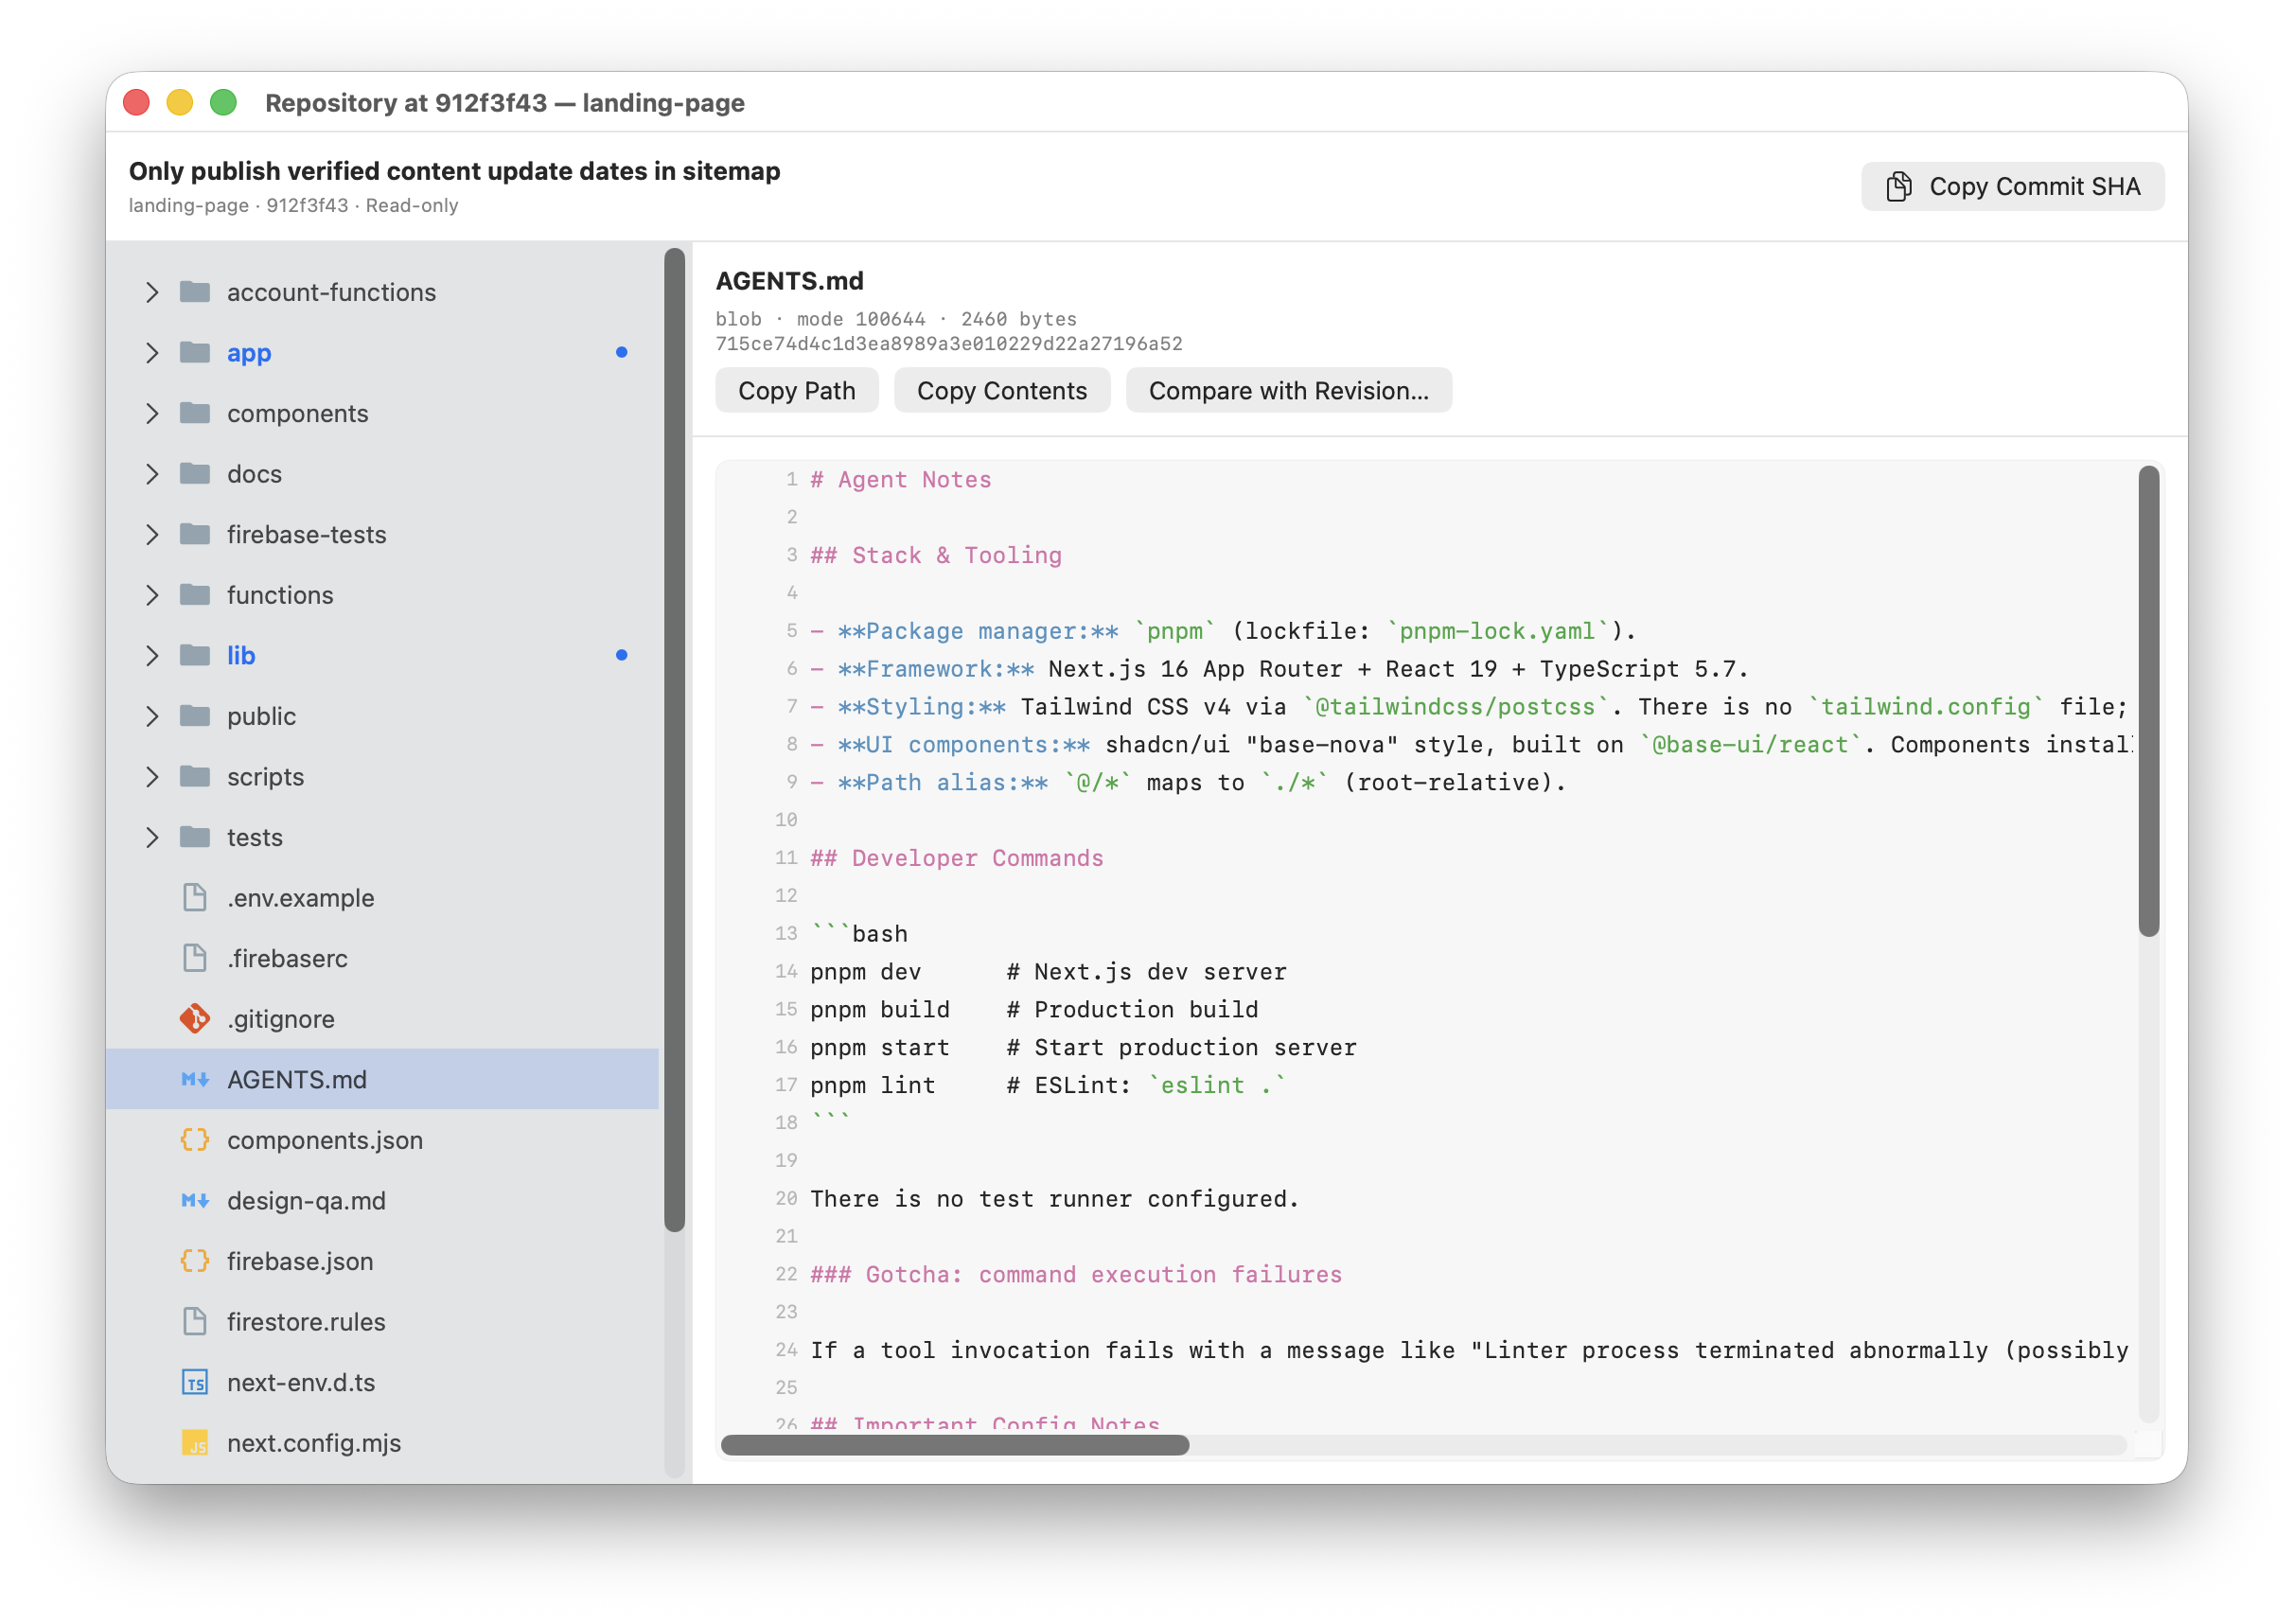Image resolution: width=2294 pixels, height=1624 pixels.
Task: Click 'Gotcha: command execution failures' heading
Action: (1076, 1274)
